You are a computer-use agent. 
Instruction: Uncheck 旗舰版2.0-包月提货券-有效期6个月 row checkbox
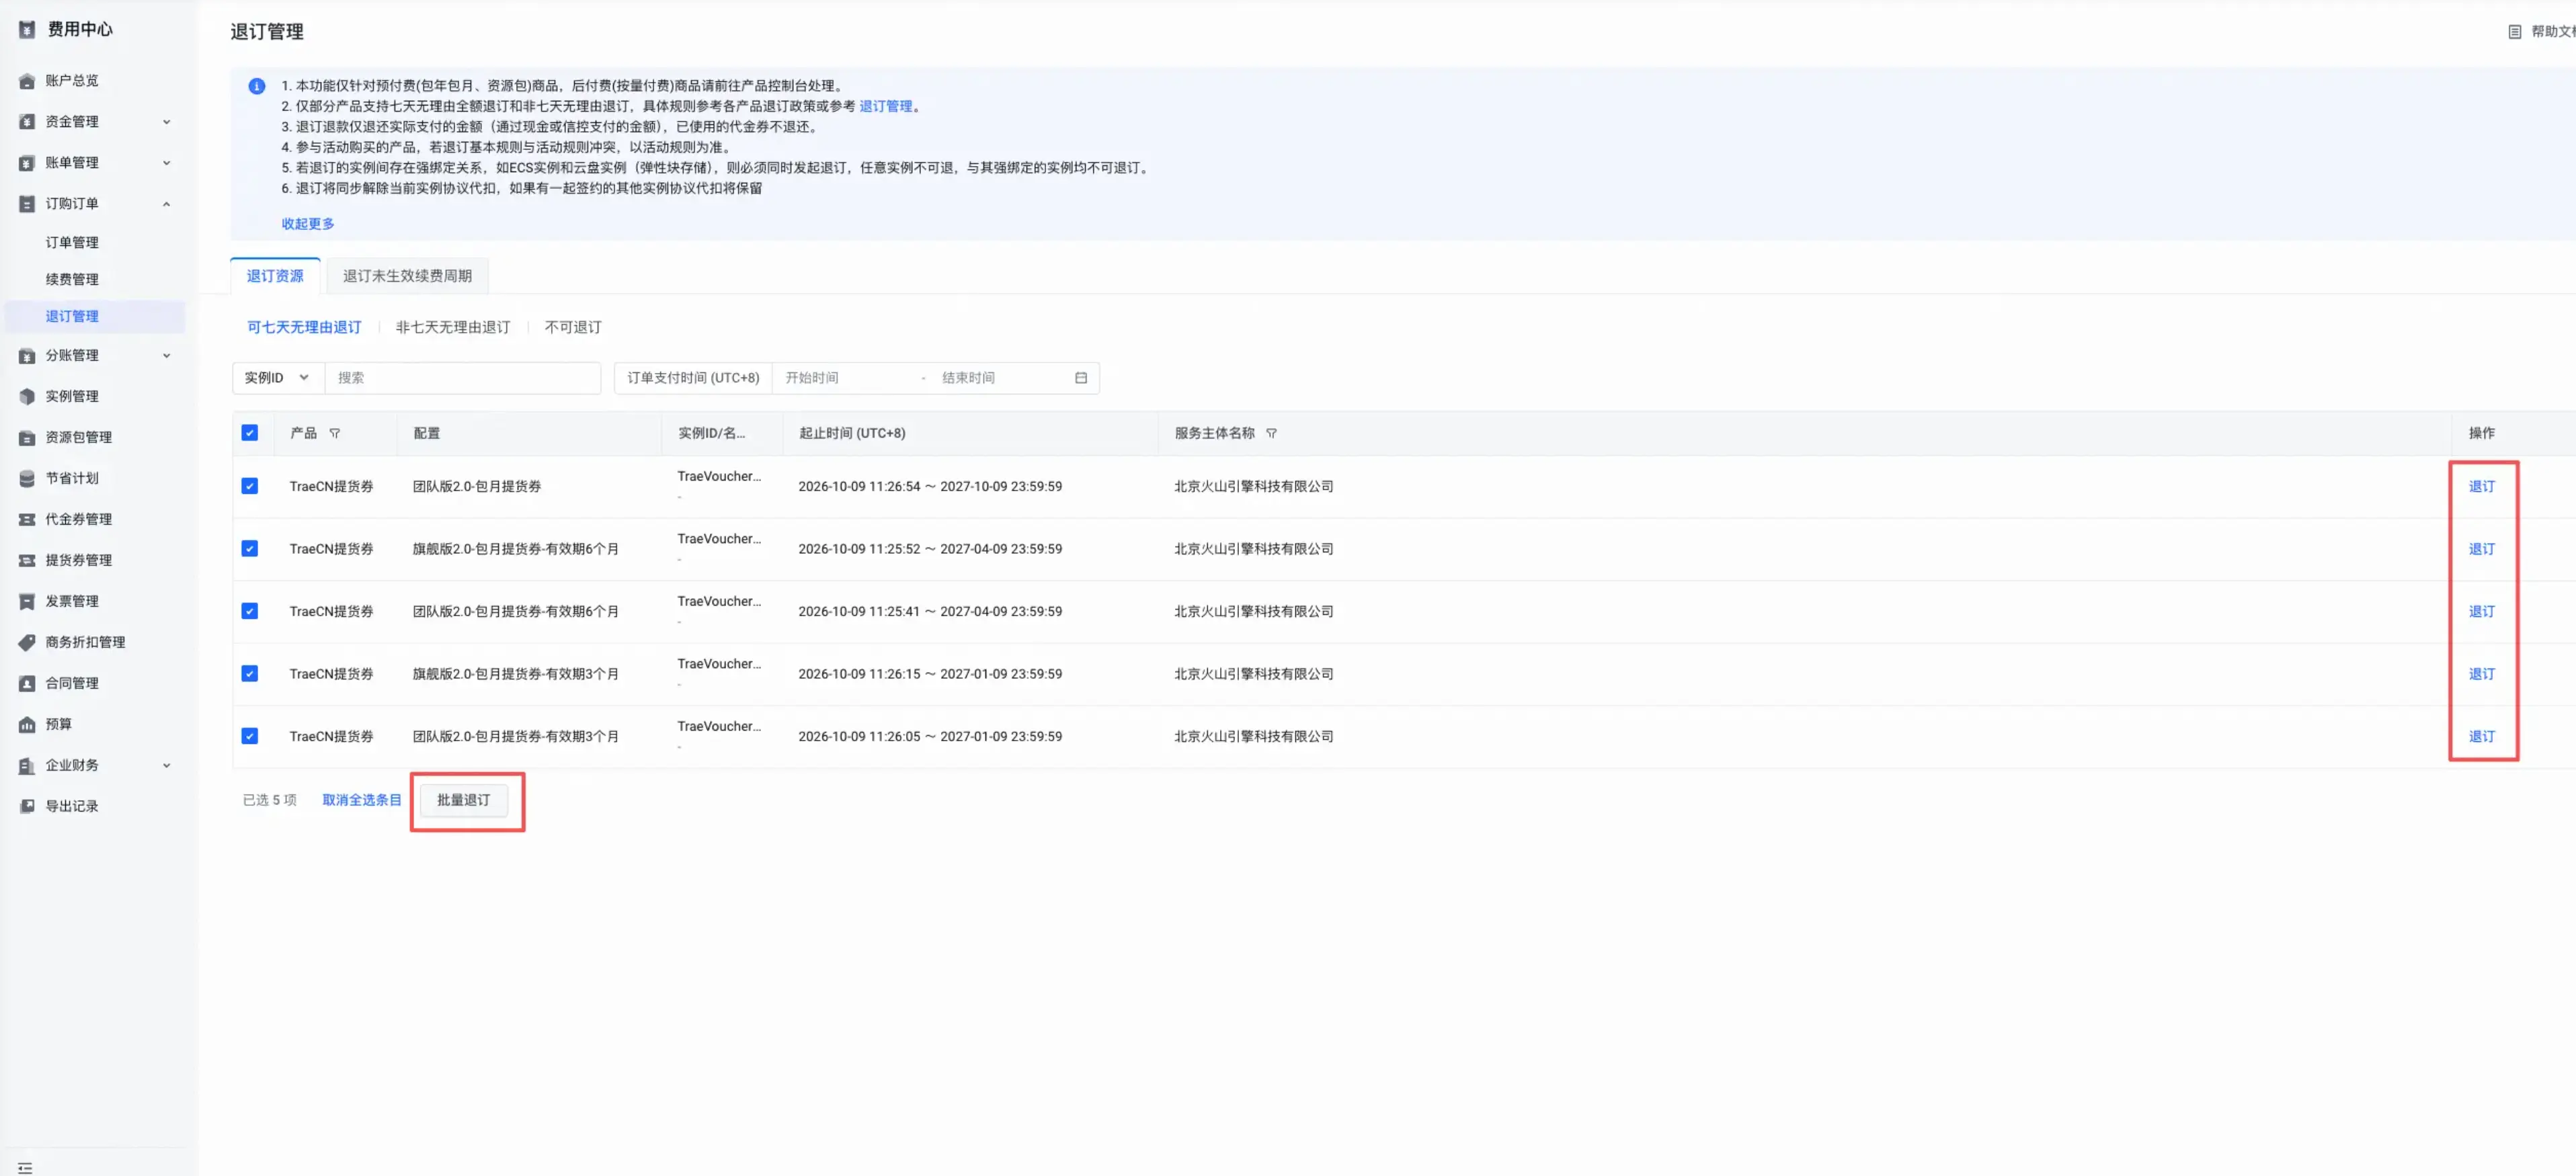pyautogui.click(x=250, y=549)
